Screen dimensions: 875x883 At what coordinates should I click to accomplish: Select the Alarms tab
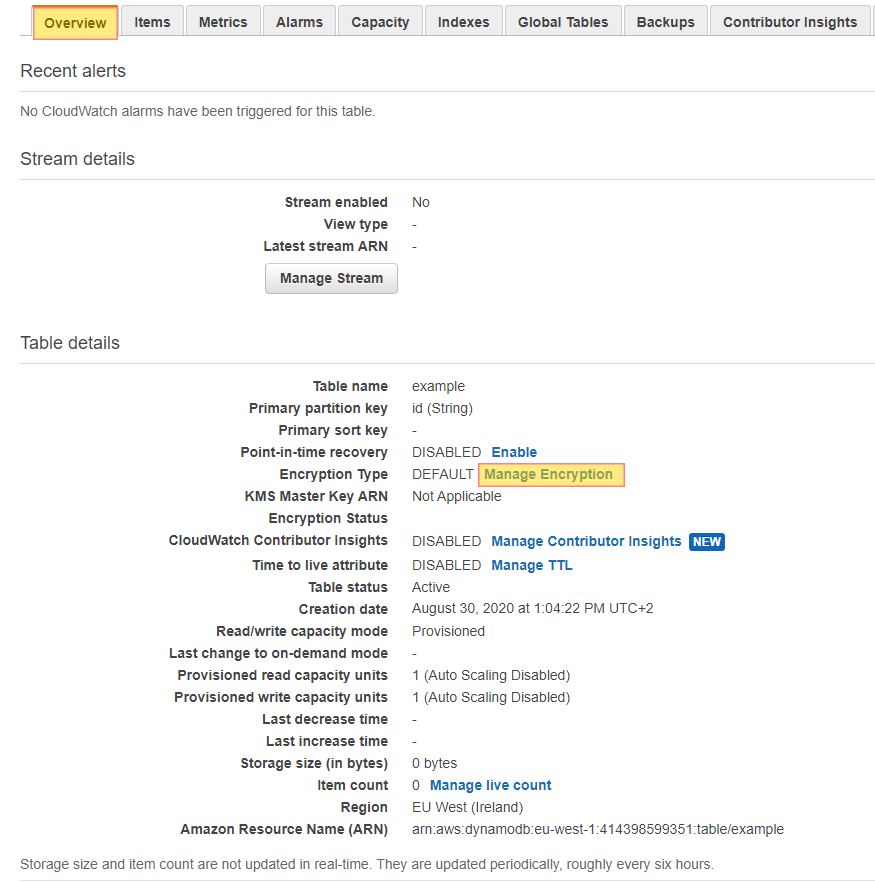coord(298,21)
